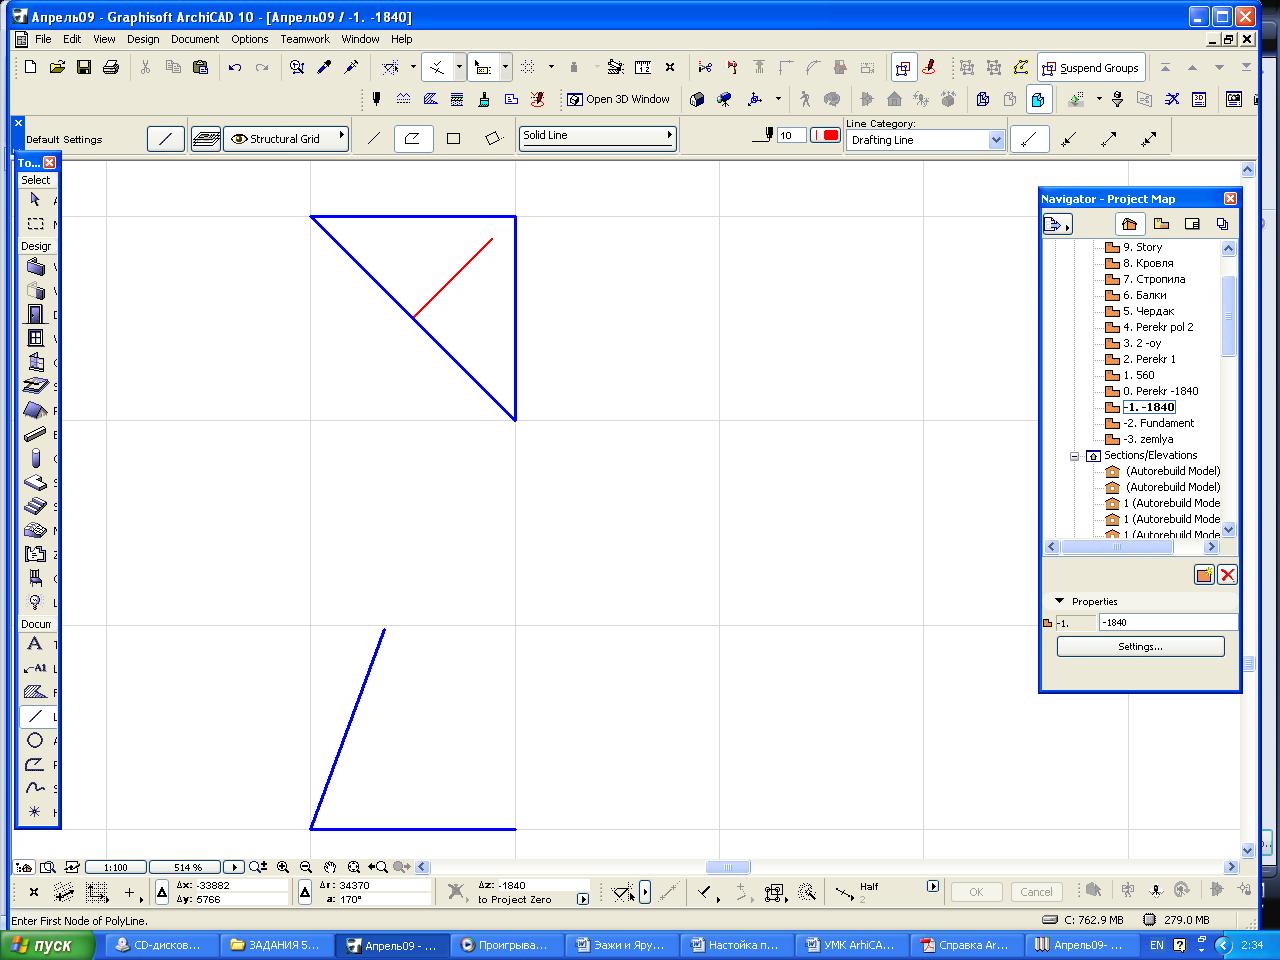Click the pen weight 10 input field
This screenshot has height=960, width=1280.
(792, 135)
